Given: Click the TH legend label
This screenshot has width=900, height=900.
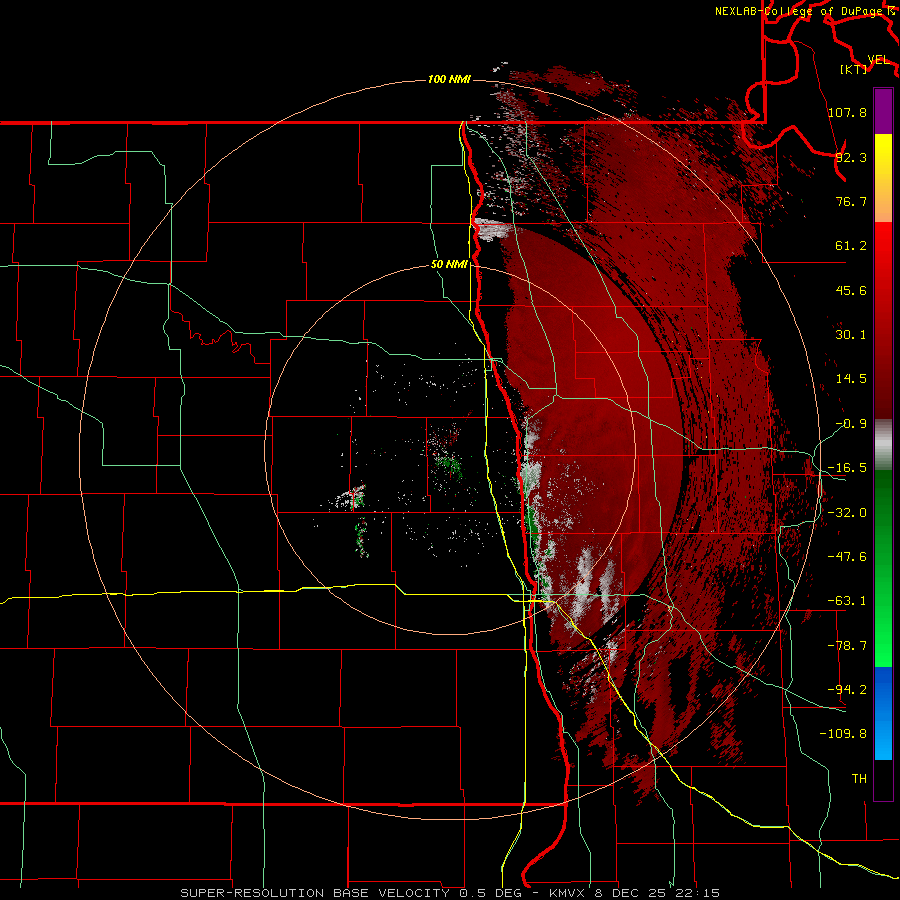Looking at the screenshot, I should point(859,779).
